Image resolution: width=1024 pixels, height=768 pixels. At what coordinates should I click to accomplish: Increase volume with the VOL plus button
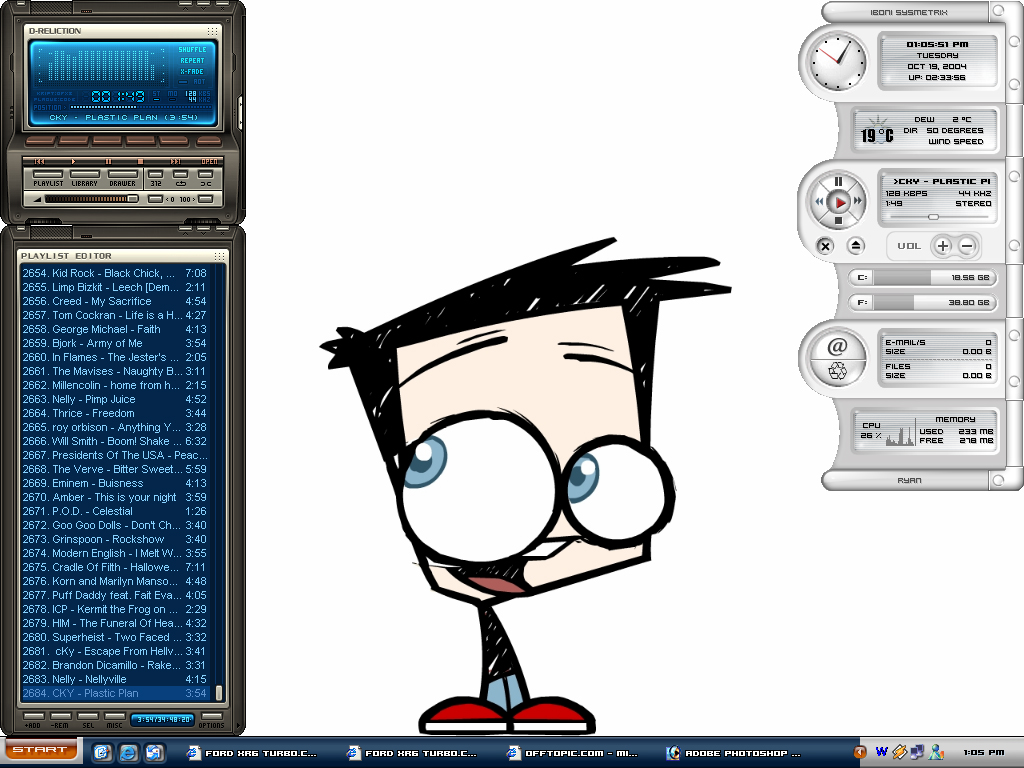(942, 246)
